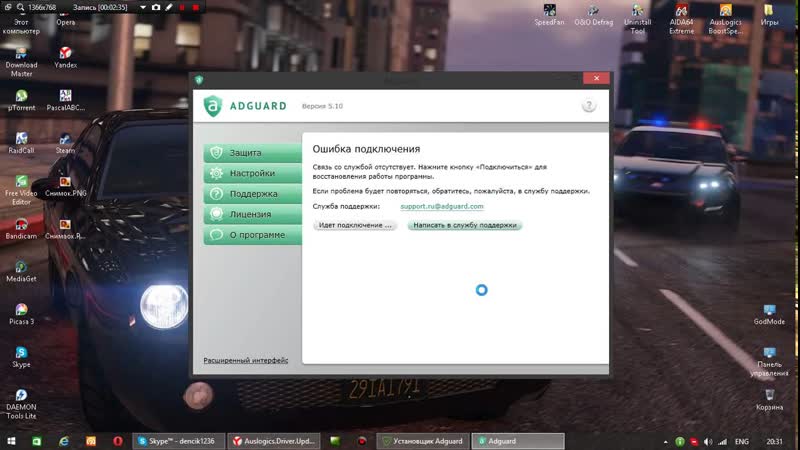Viewport: 800px width, 450px height.
Task: Click Написать в службу поддержки button
Action: click(465, 225)
